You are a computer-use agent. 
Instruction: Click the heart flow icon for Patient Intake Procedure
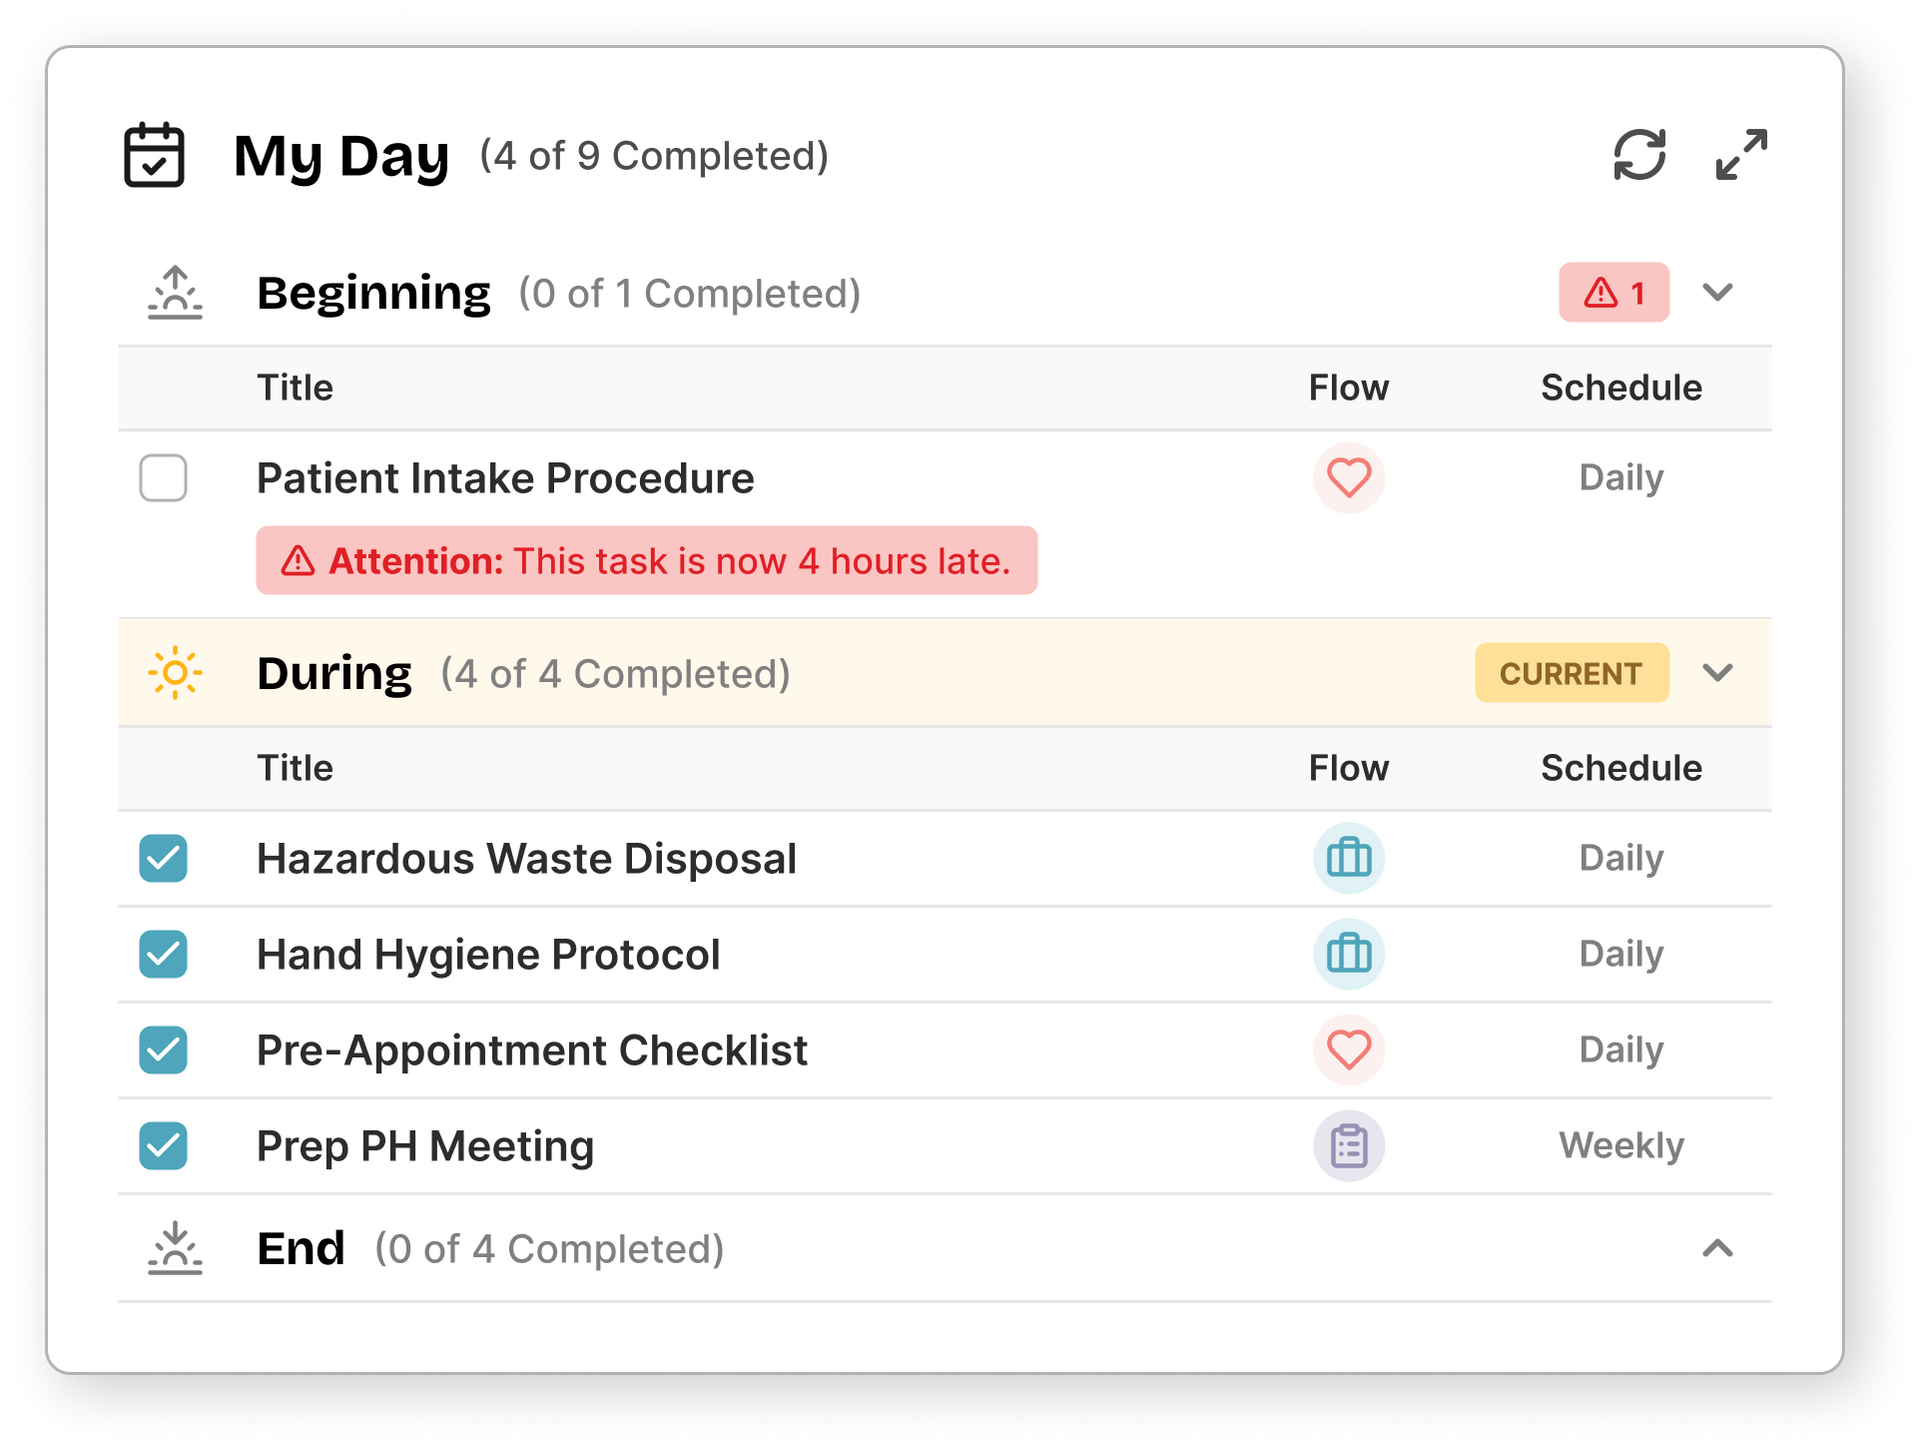pyautogui.click(x=1348, y=478)
